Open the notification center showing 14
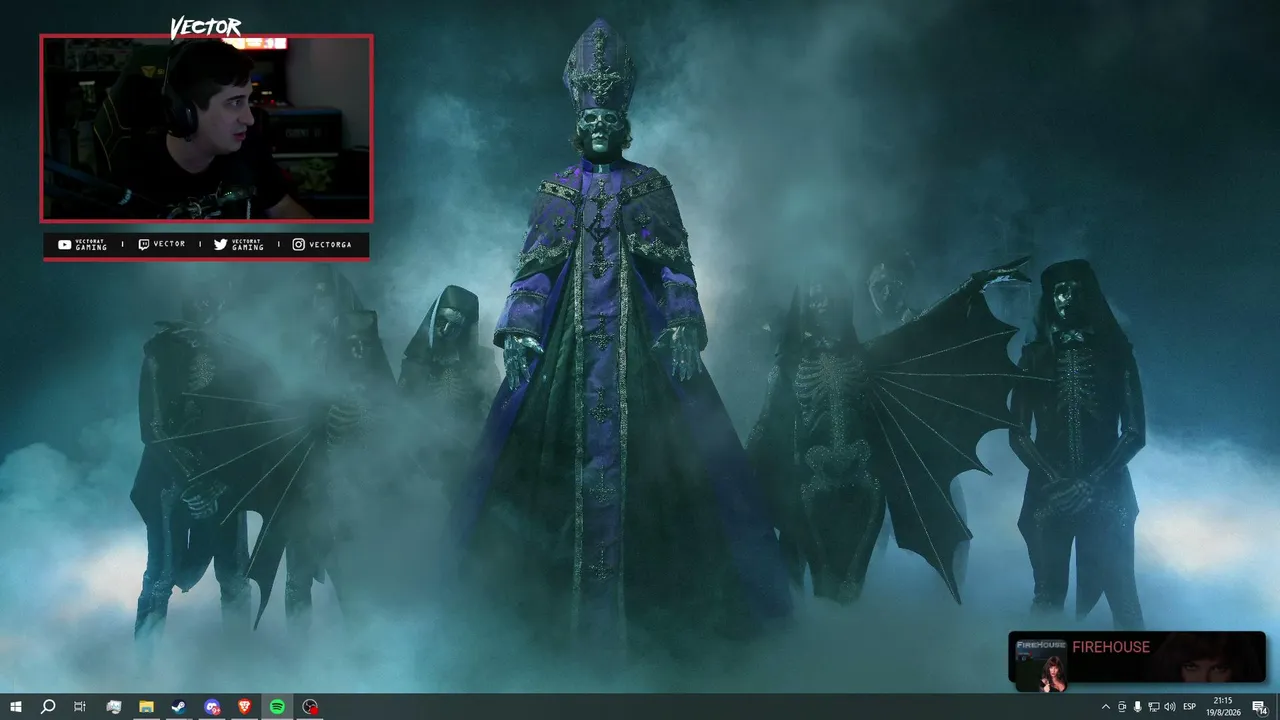Image resolution: width=1280 pixels, height=720 pixels. (x=1260, y=707)
